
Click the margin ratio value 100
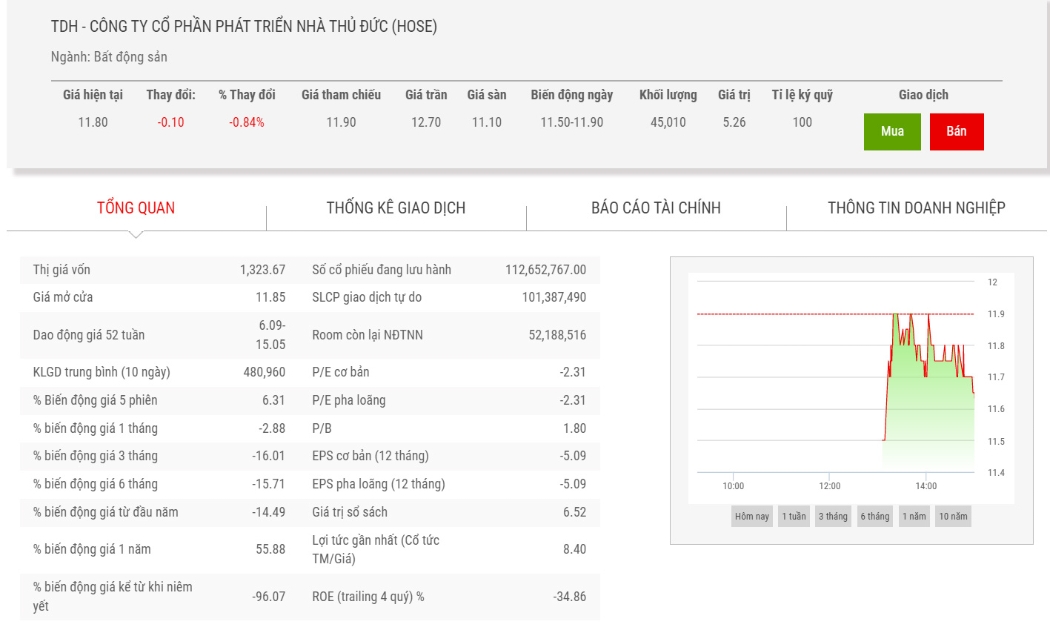802,123
